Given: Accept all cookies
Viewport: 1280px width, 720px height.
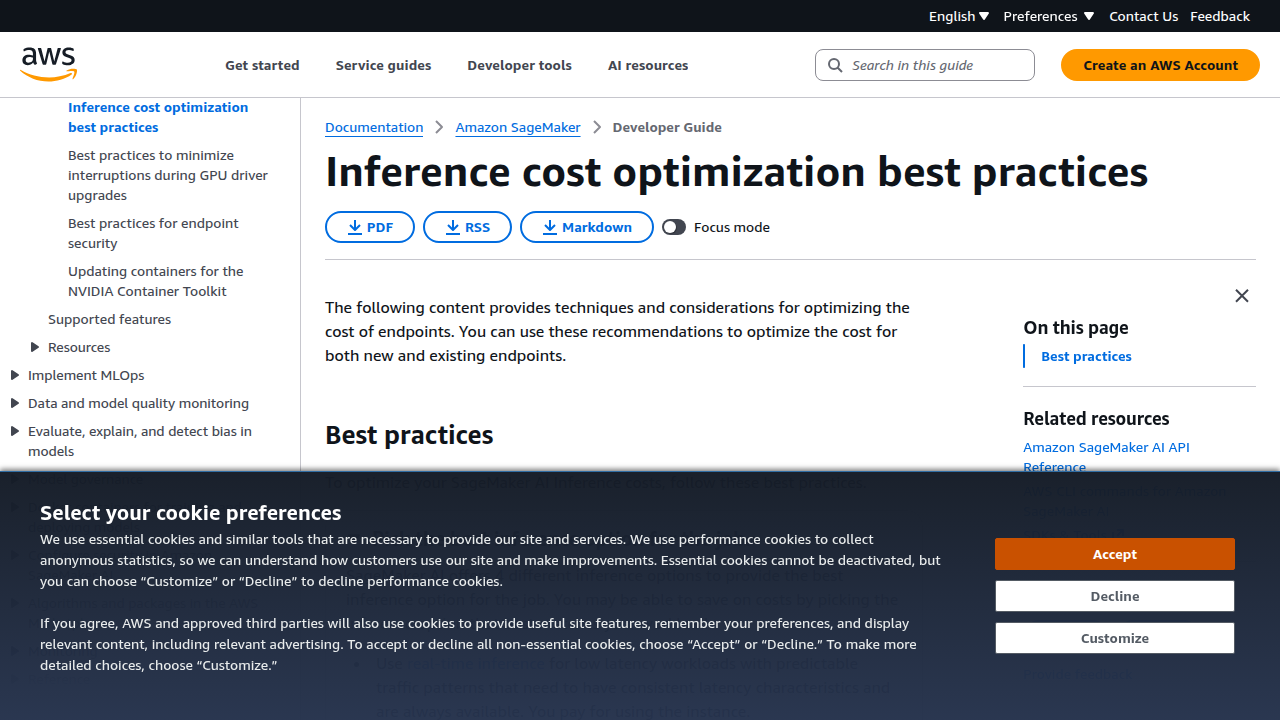Looking at the screenshot, I should (1114, 554).
